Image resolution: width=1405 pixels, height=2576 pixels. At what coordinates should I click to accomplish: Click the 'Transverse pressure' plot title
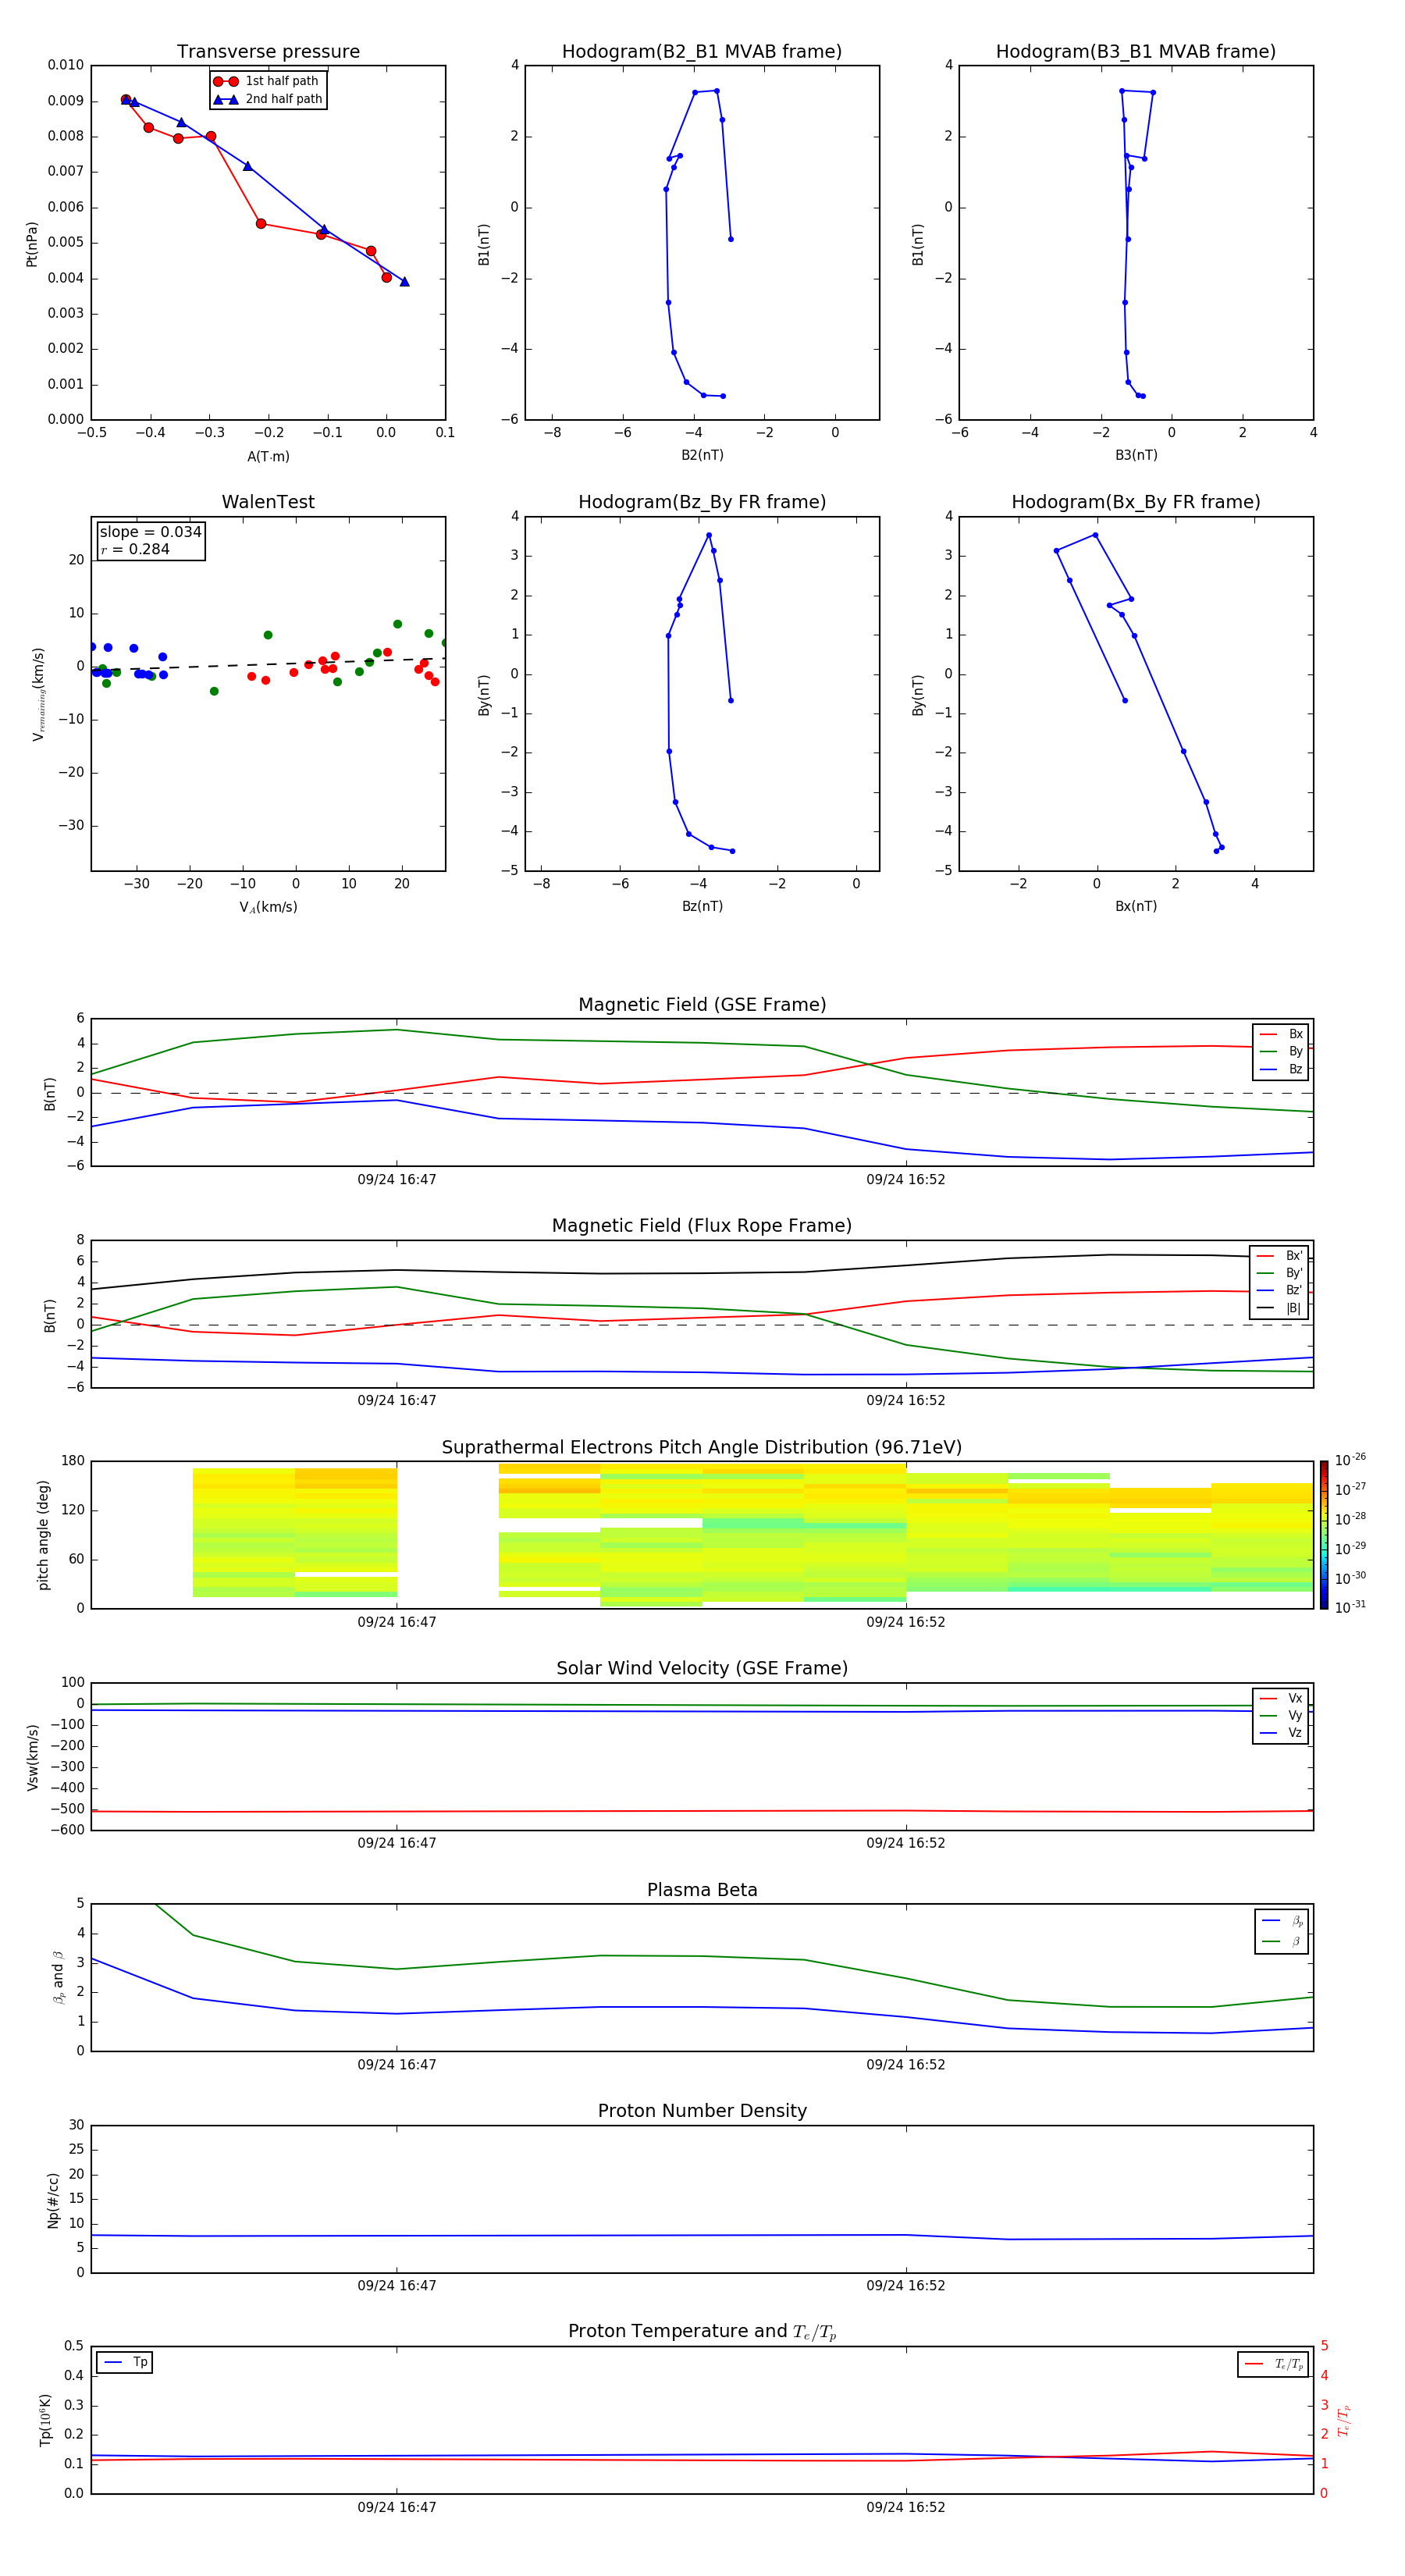pos(268,51)
